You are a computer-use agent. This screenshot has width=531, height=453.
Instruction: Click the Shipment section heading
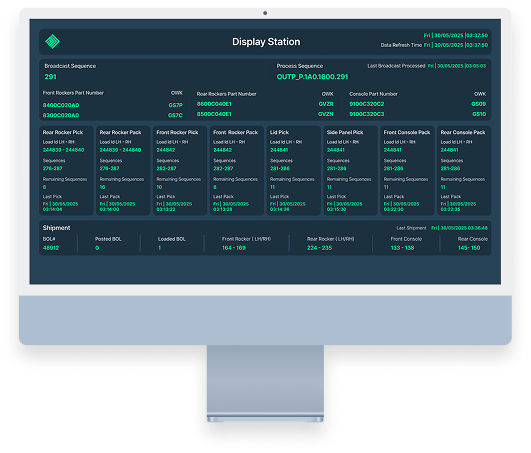point(56,228)
